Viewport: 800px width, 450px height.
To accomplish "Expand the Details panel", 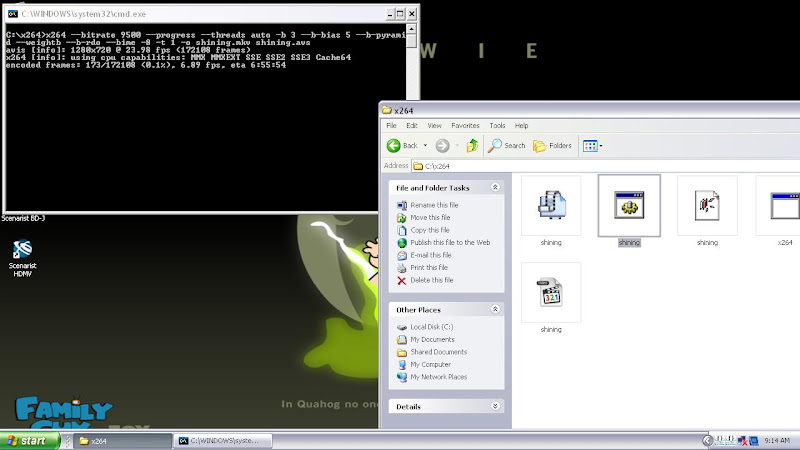I will (x=495, y=406).
